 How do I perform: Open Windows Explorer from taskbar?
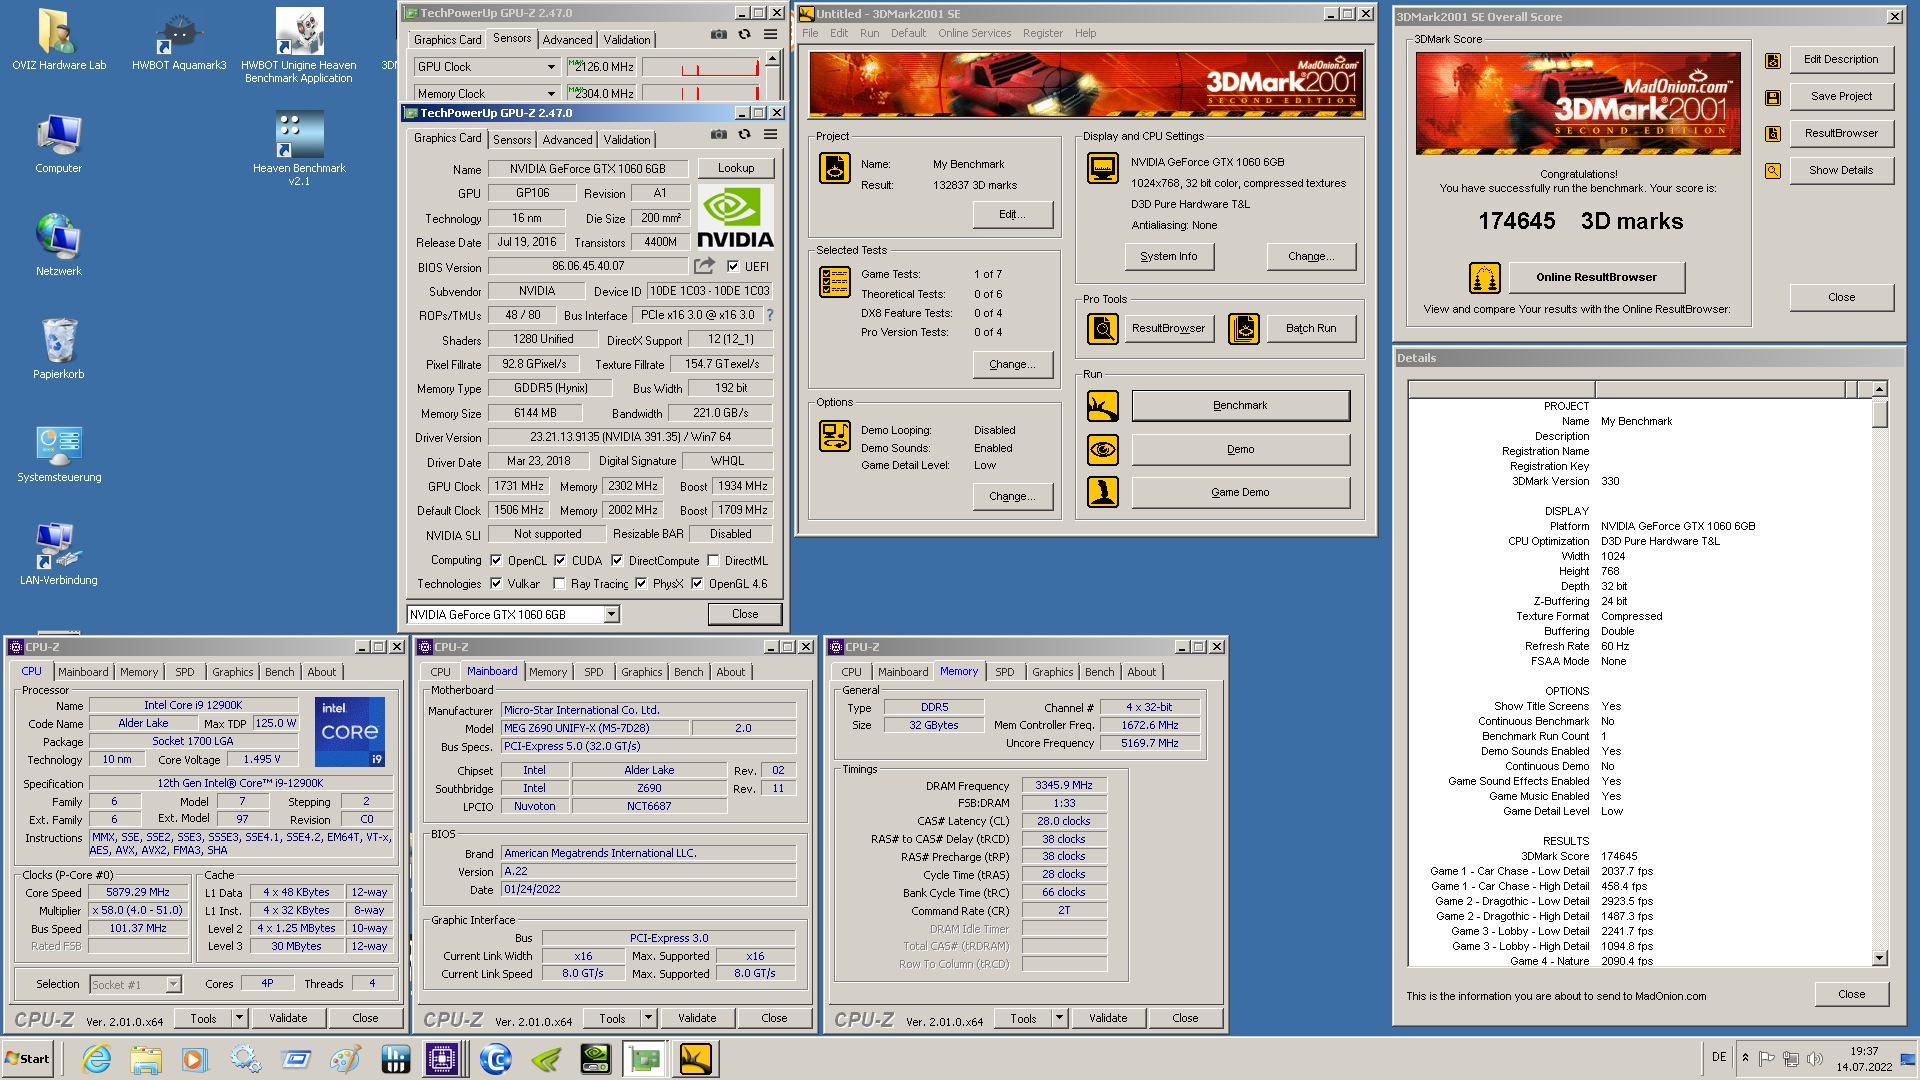point(145,1059)
